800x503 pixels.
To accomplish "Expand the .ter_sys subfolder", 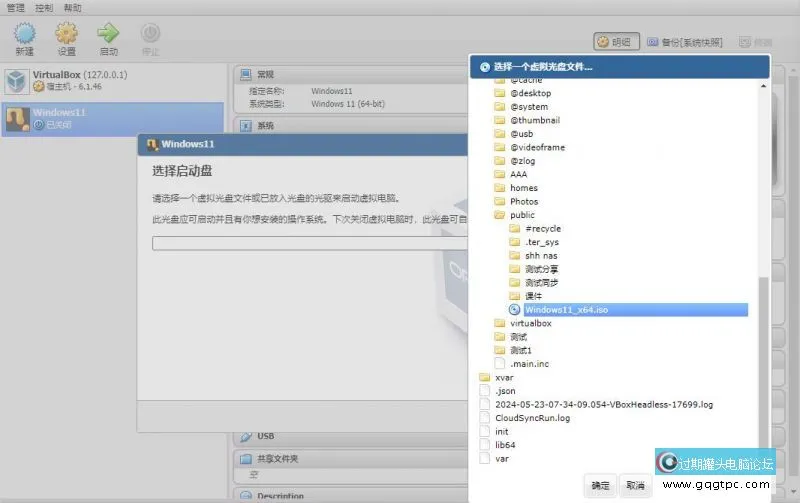I will point(515,242).
